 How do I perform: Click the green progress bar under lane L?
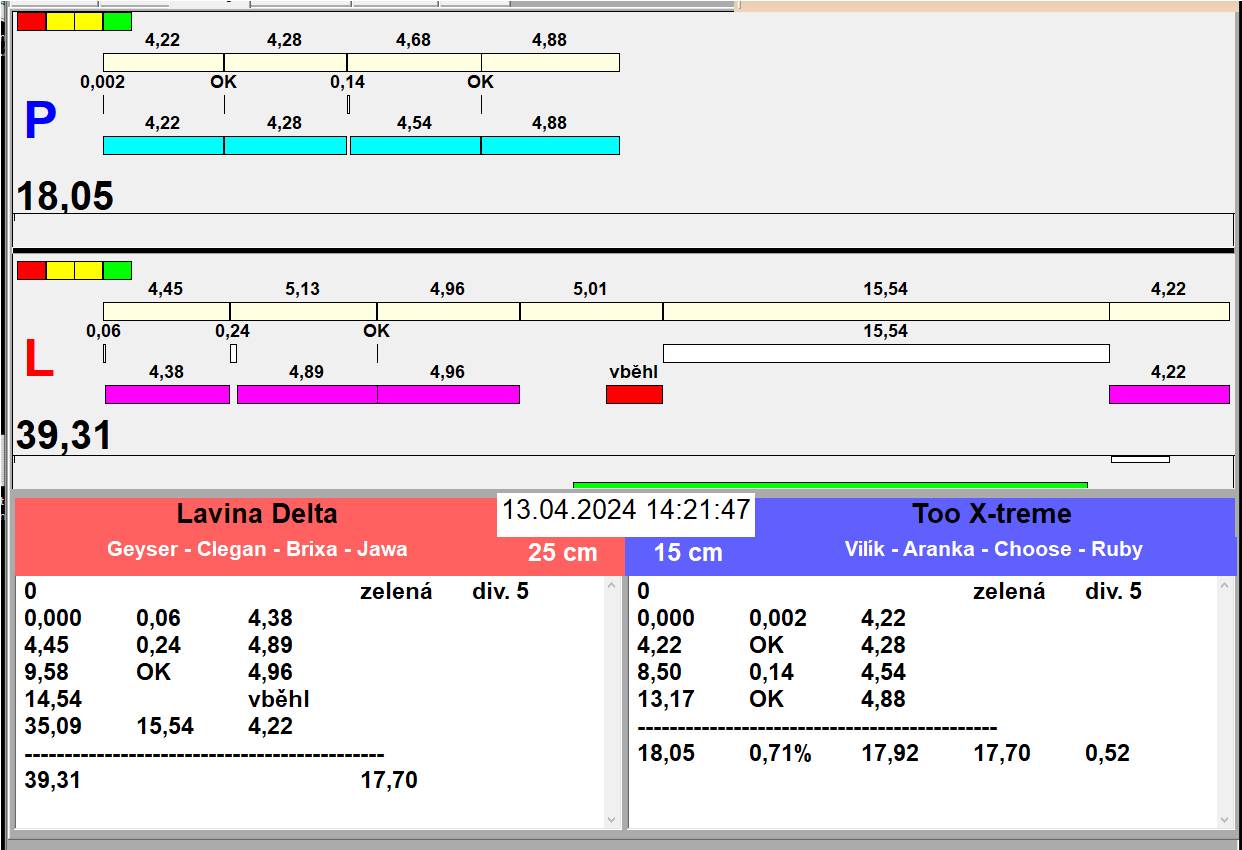[829, 485]
